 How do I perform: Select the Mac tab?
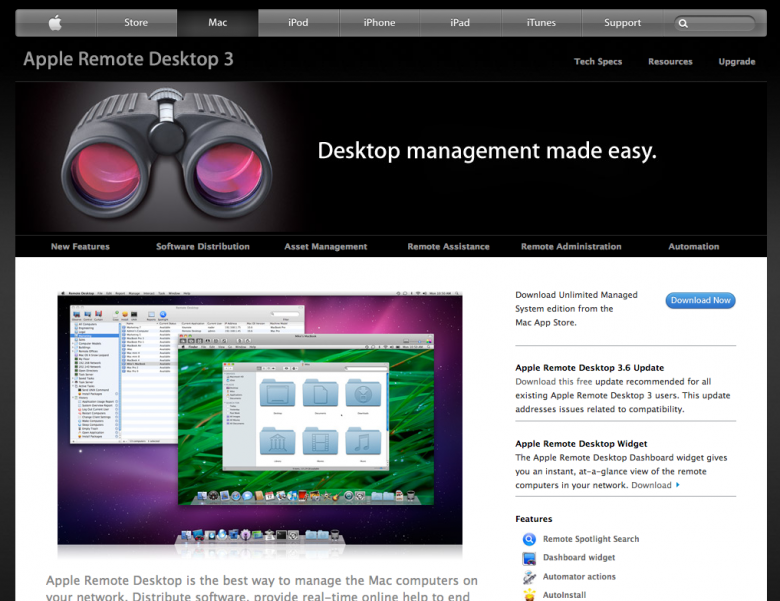217,23
